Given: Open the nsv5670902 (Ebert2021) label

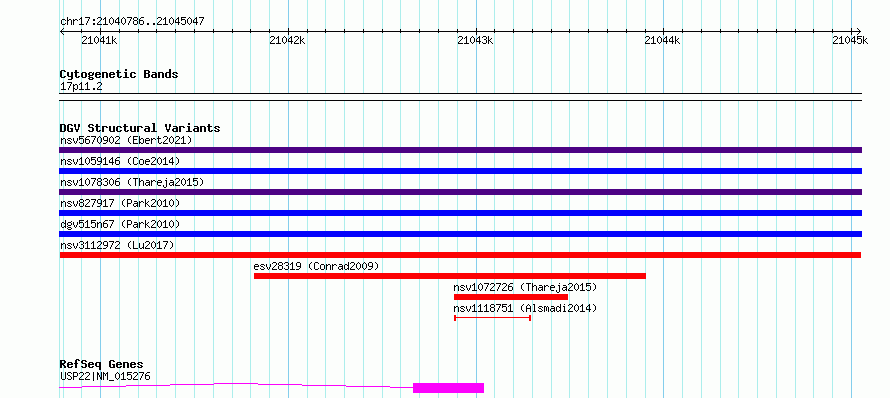Looking at the screenshot, I should (126, 140).
